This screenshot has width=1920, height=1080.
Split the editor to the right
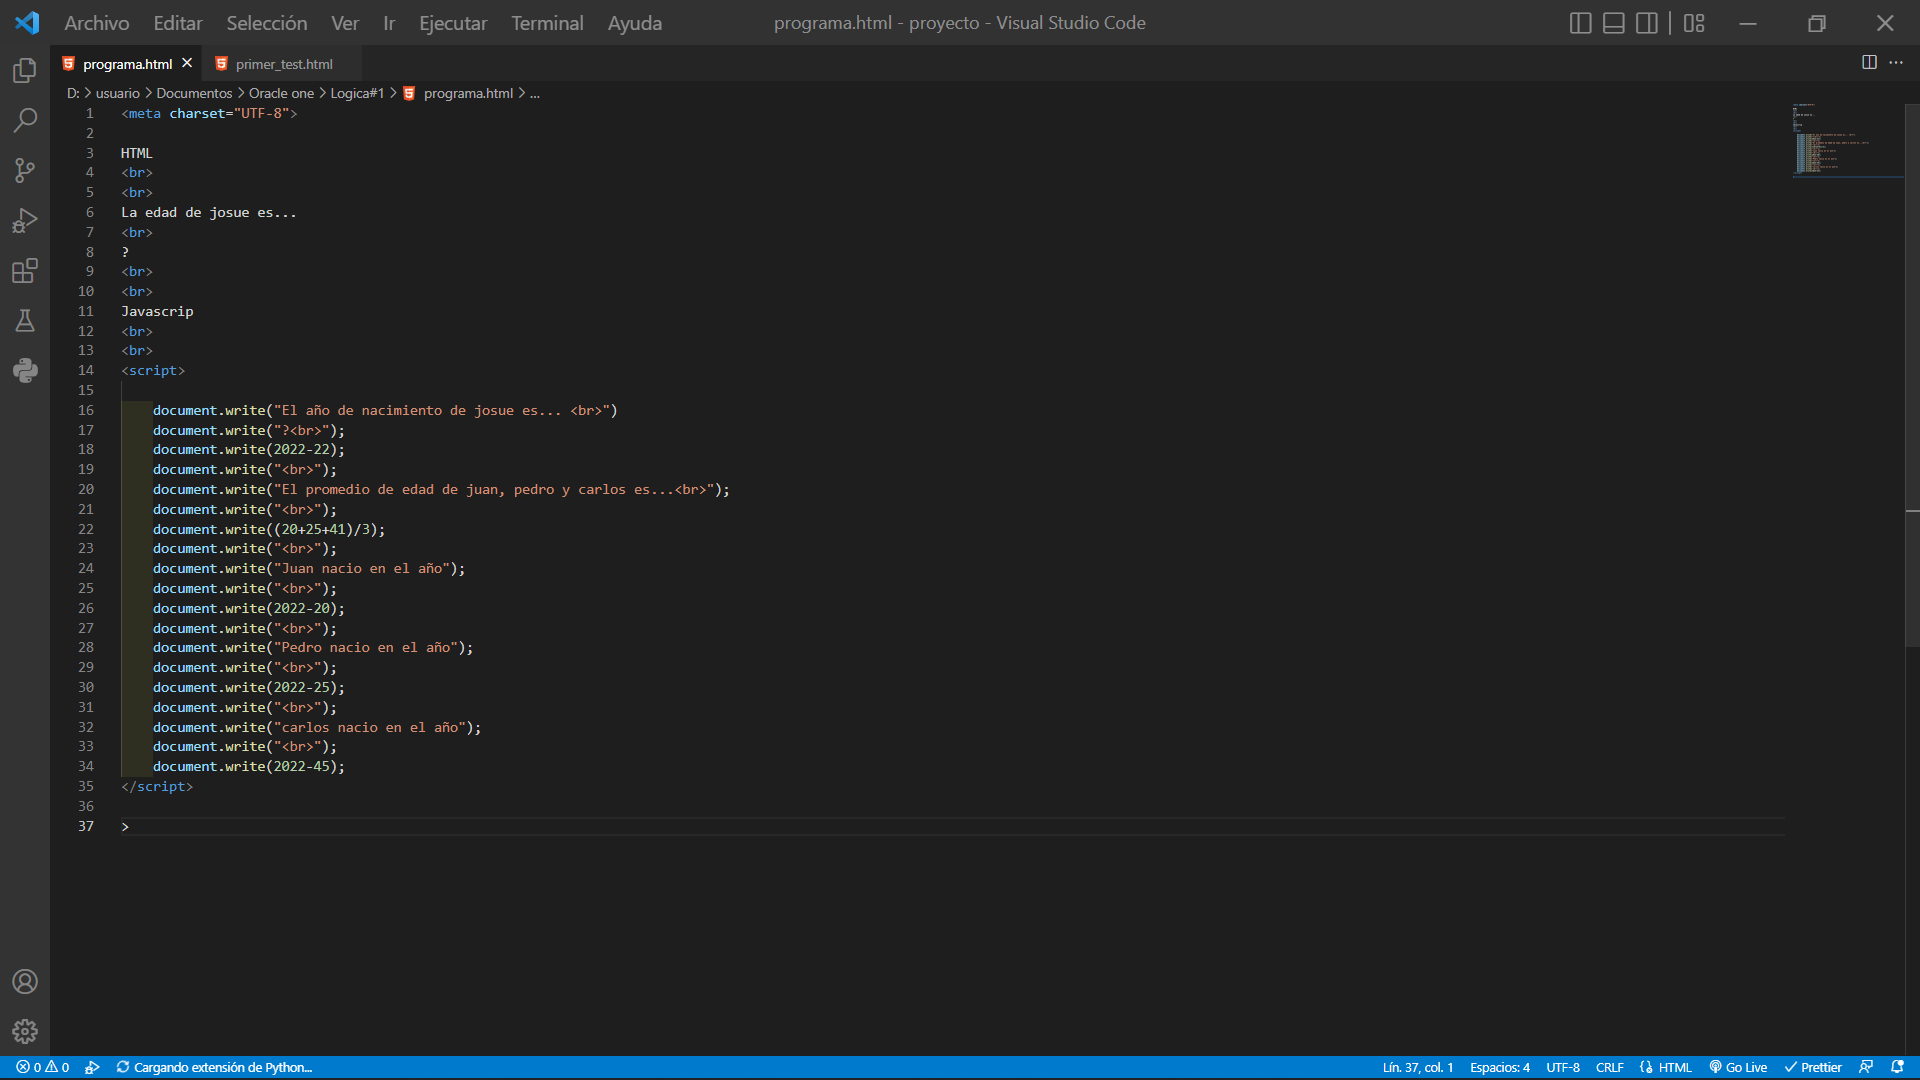tap(1869, 62)
